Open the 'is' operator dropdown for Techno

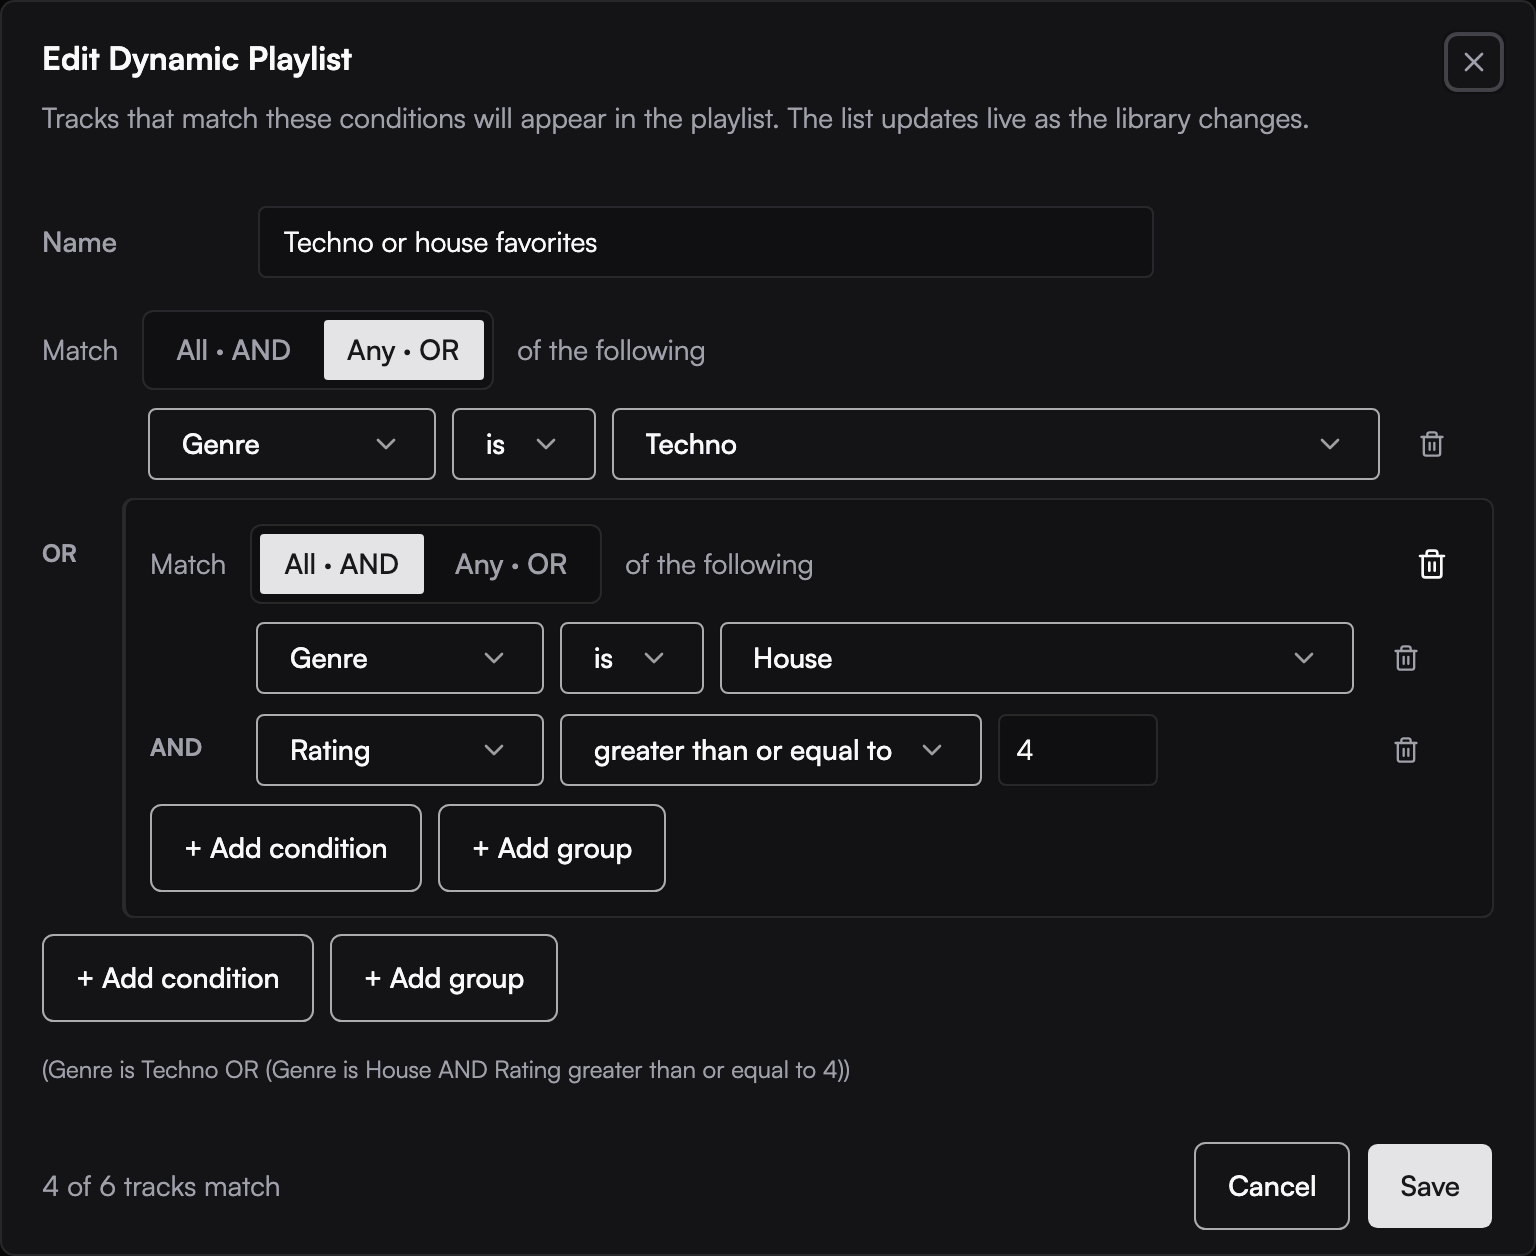[x=523, y=444]
